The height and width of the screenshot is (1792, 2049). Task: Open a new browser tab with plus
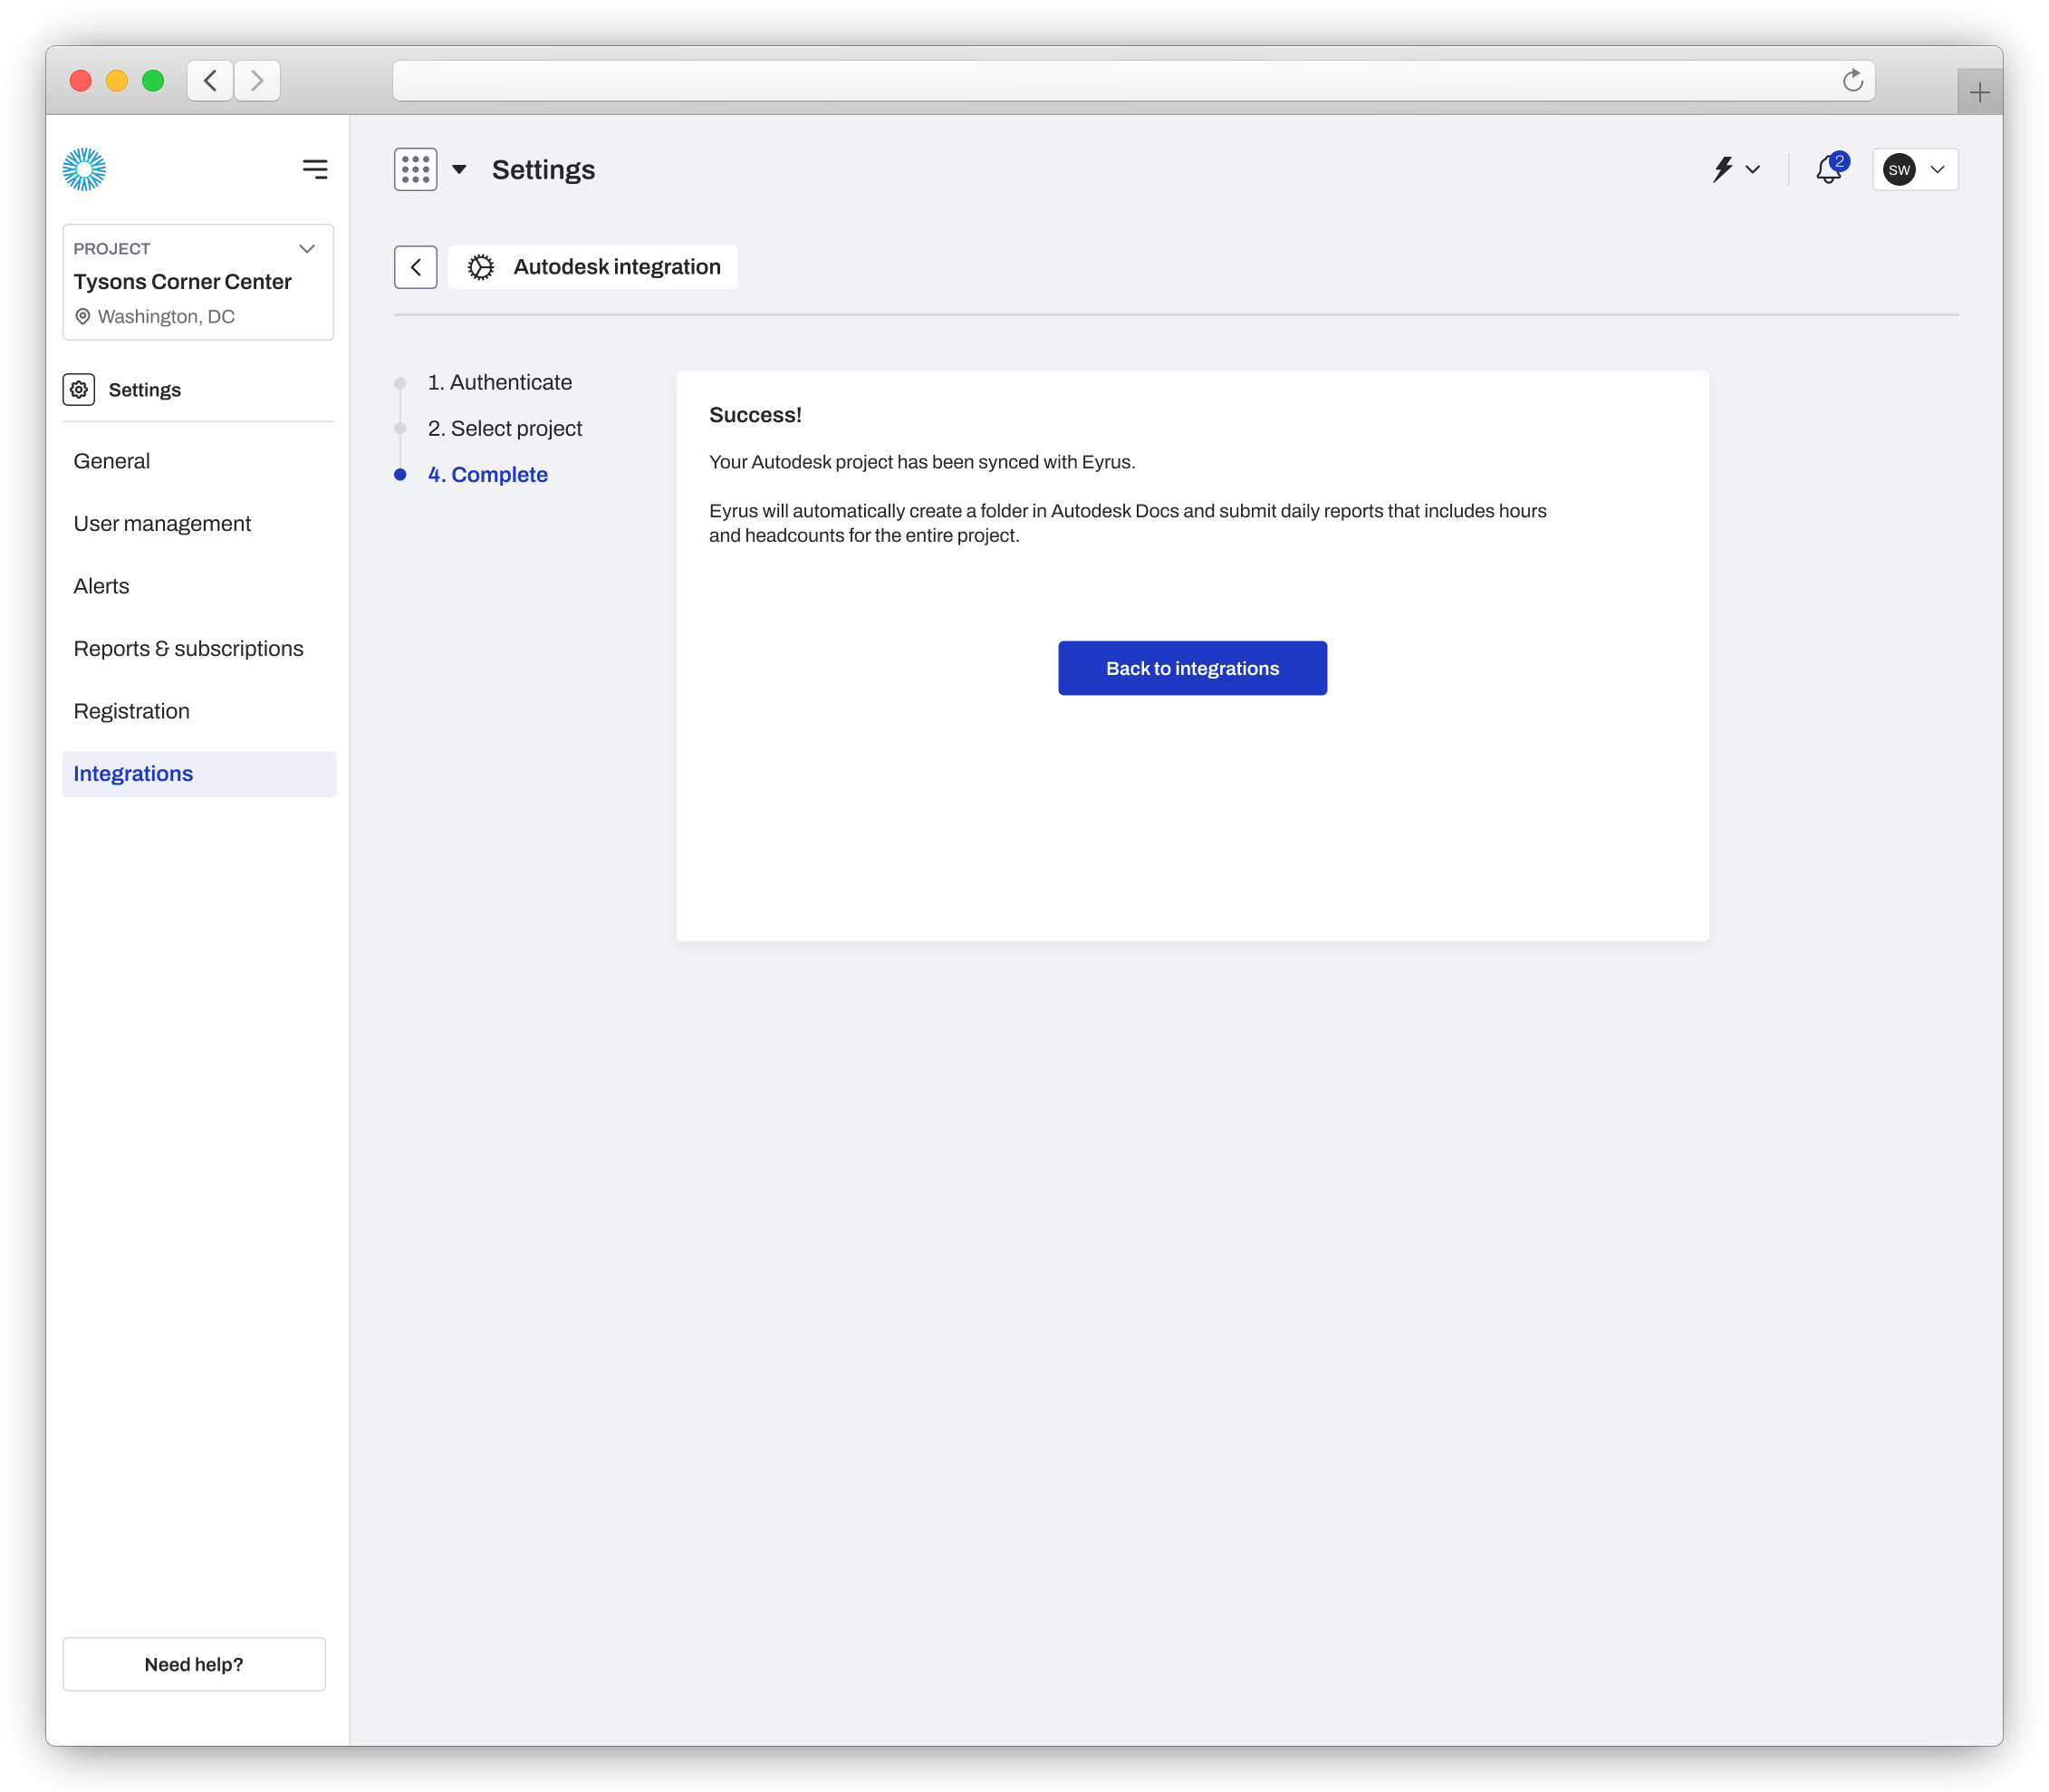[1979, 93]
